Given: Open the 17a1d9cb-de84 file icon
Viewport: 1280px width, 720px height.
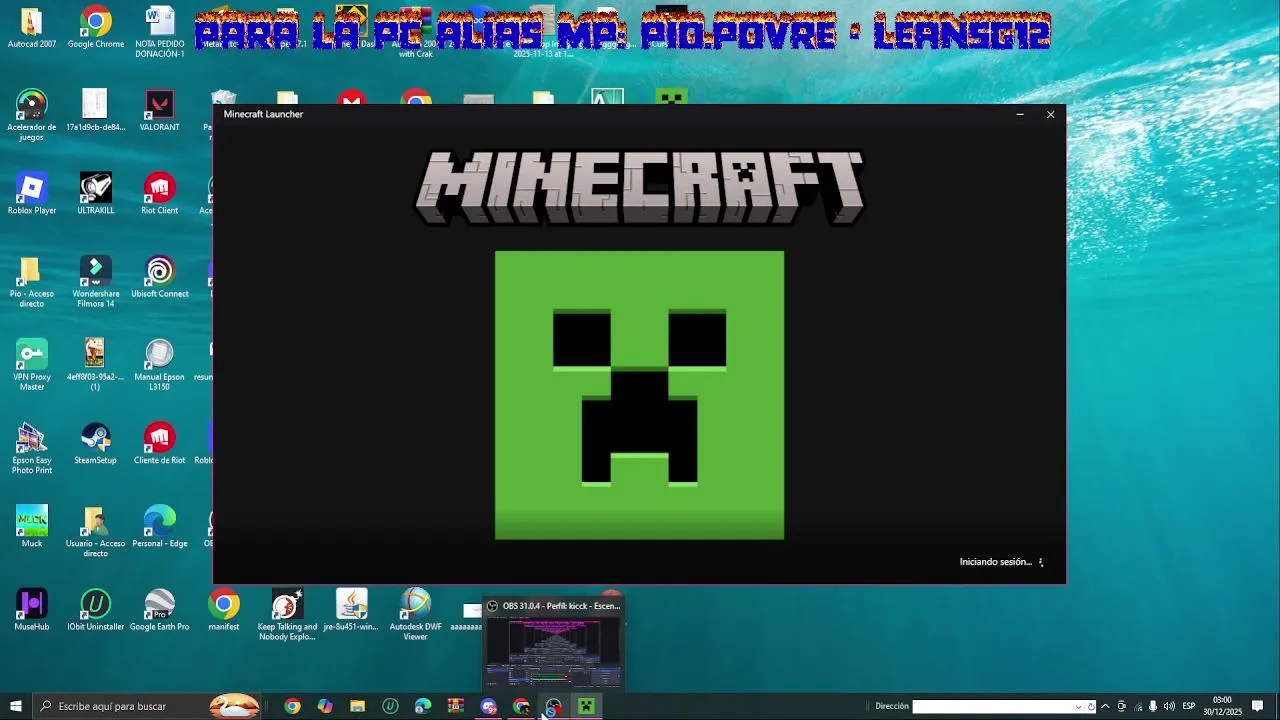Looking at the screenshot, I should click(95, 110).
